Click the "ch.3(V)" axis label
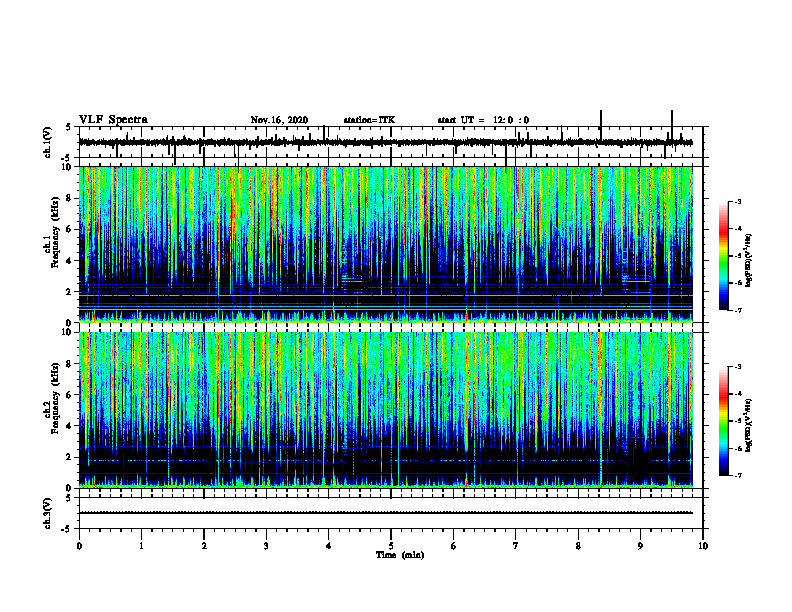The height and width of the screenshot is (612, 792). 47,513
